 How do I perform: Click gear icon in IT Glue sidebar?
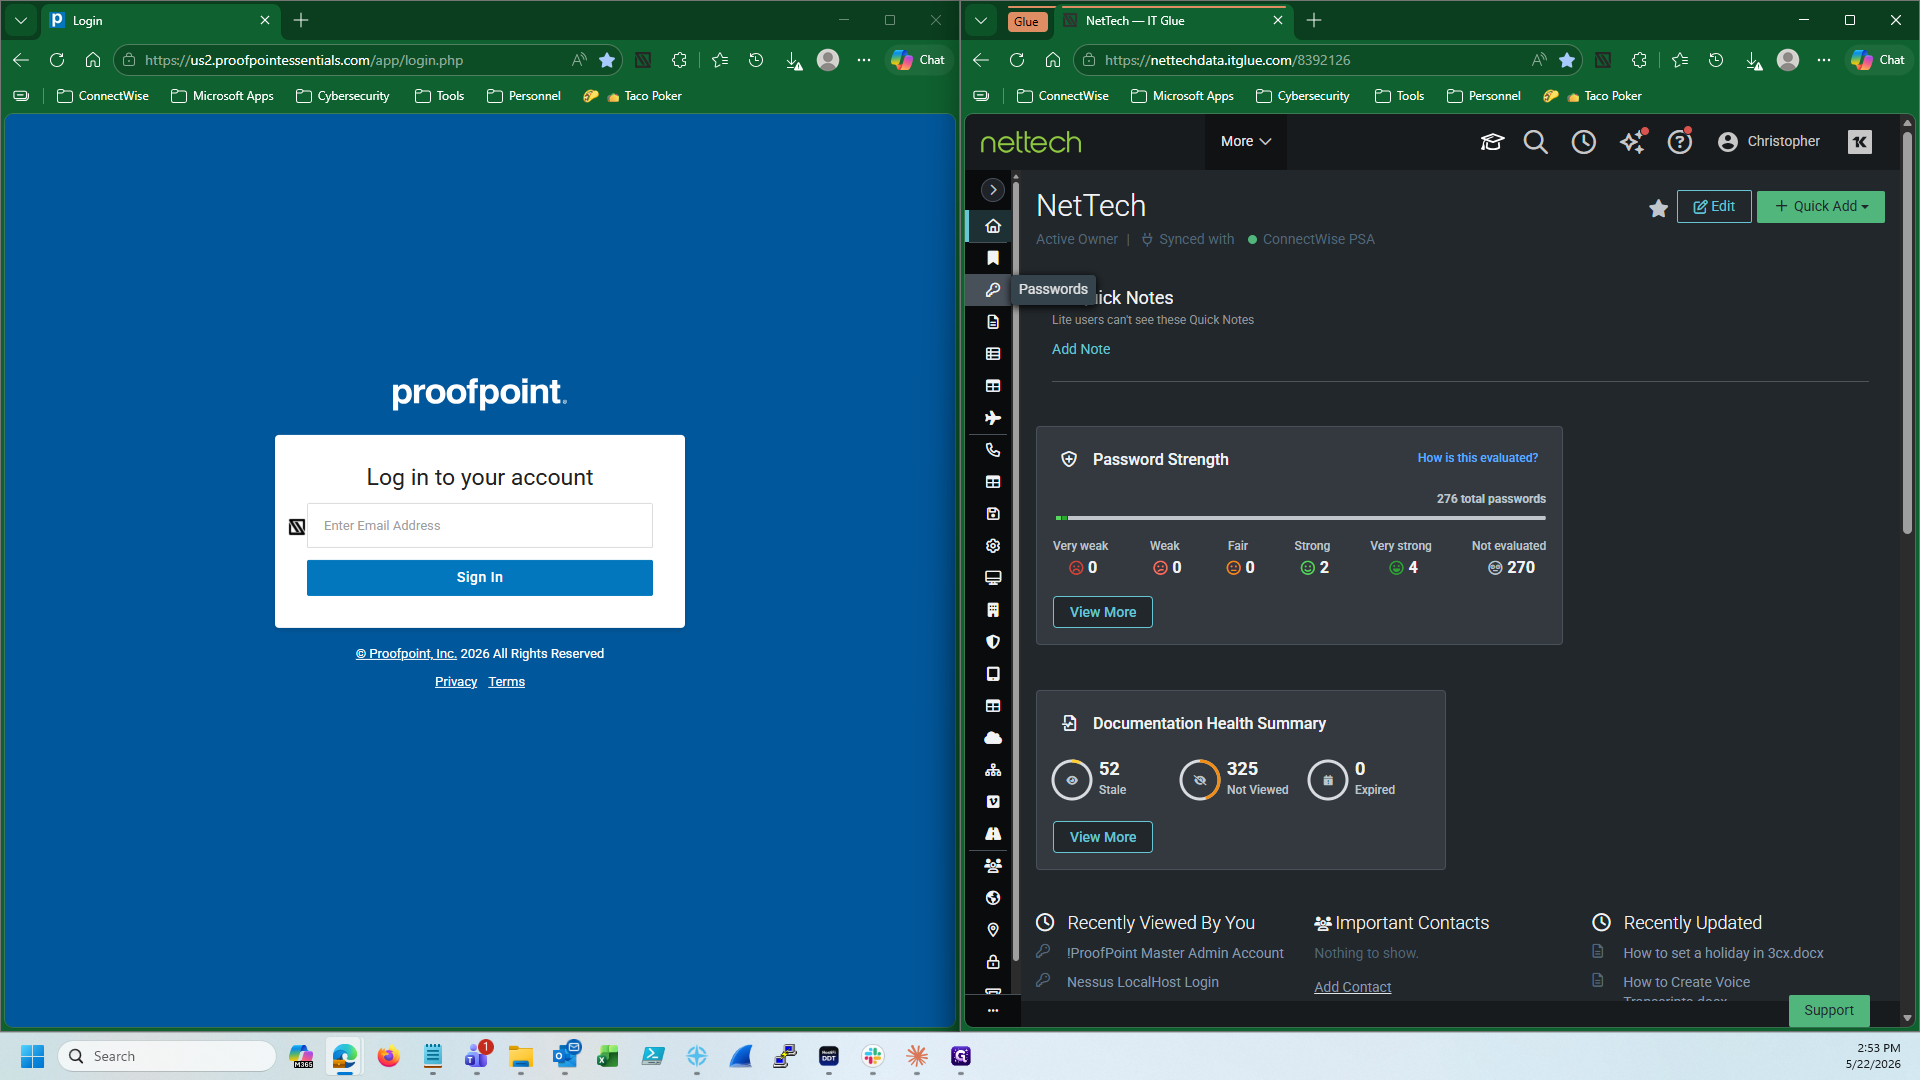click(x=992, y=546)
